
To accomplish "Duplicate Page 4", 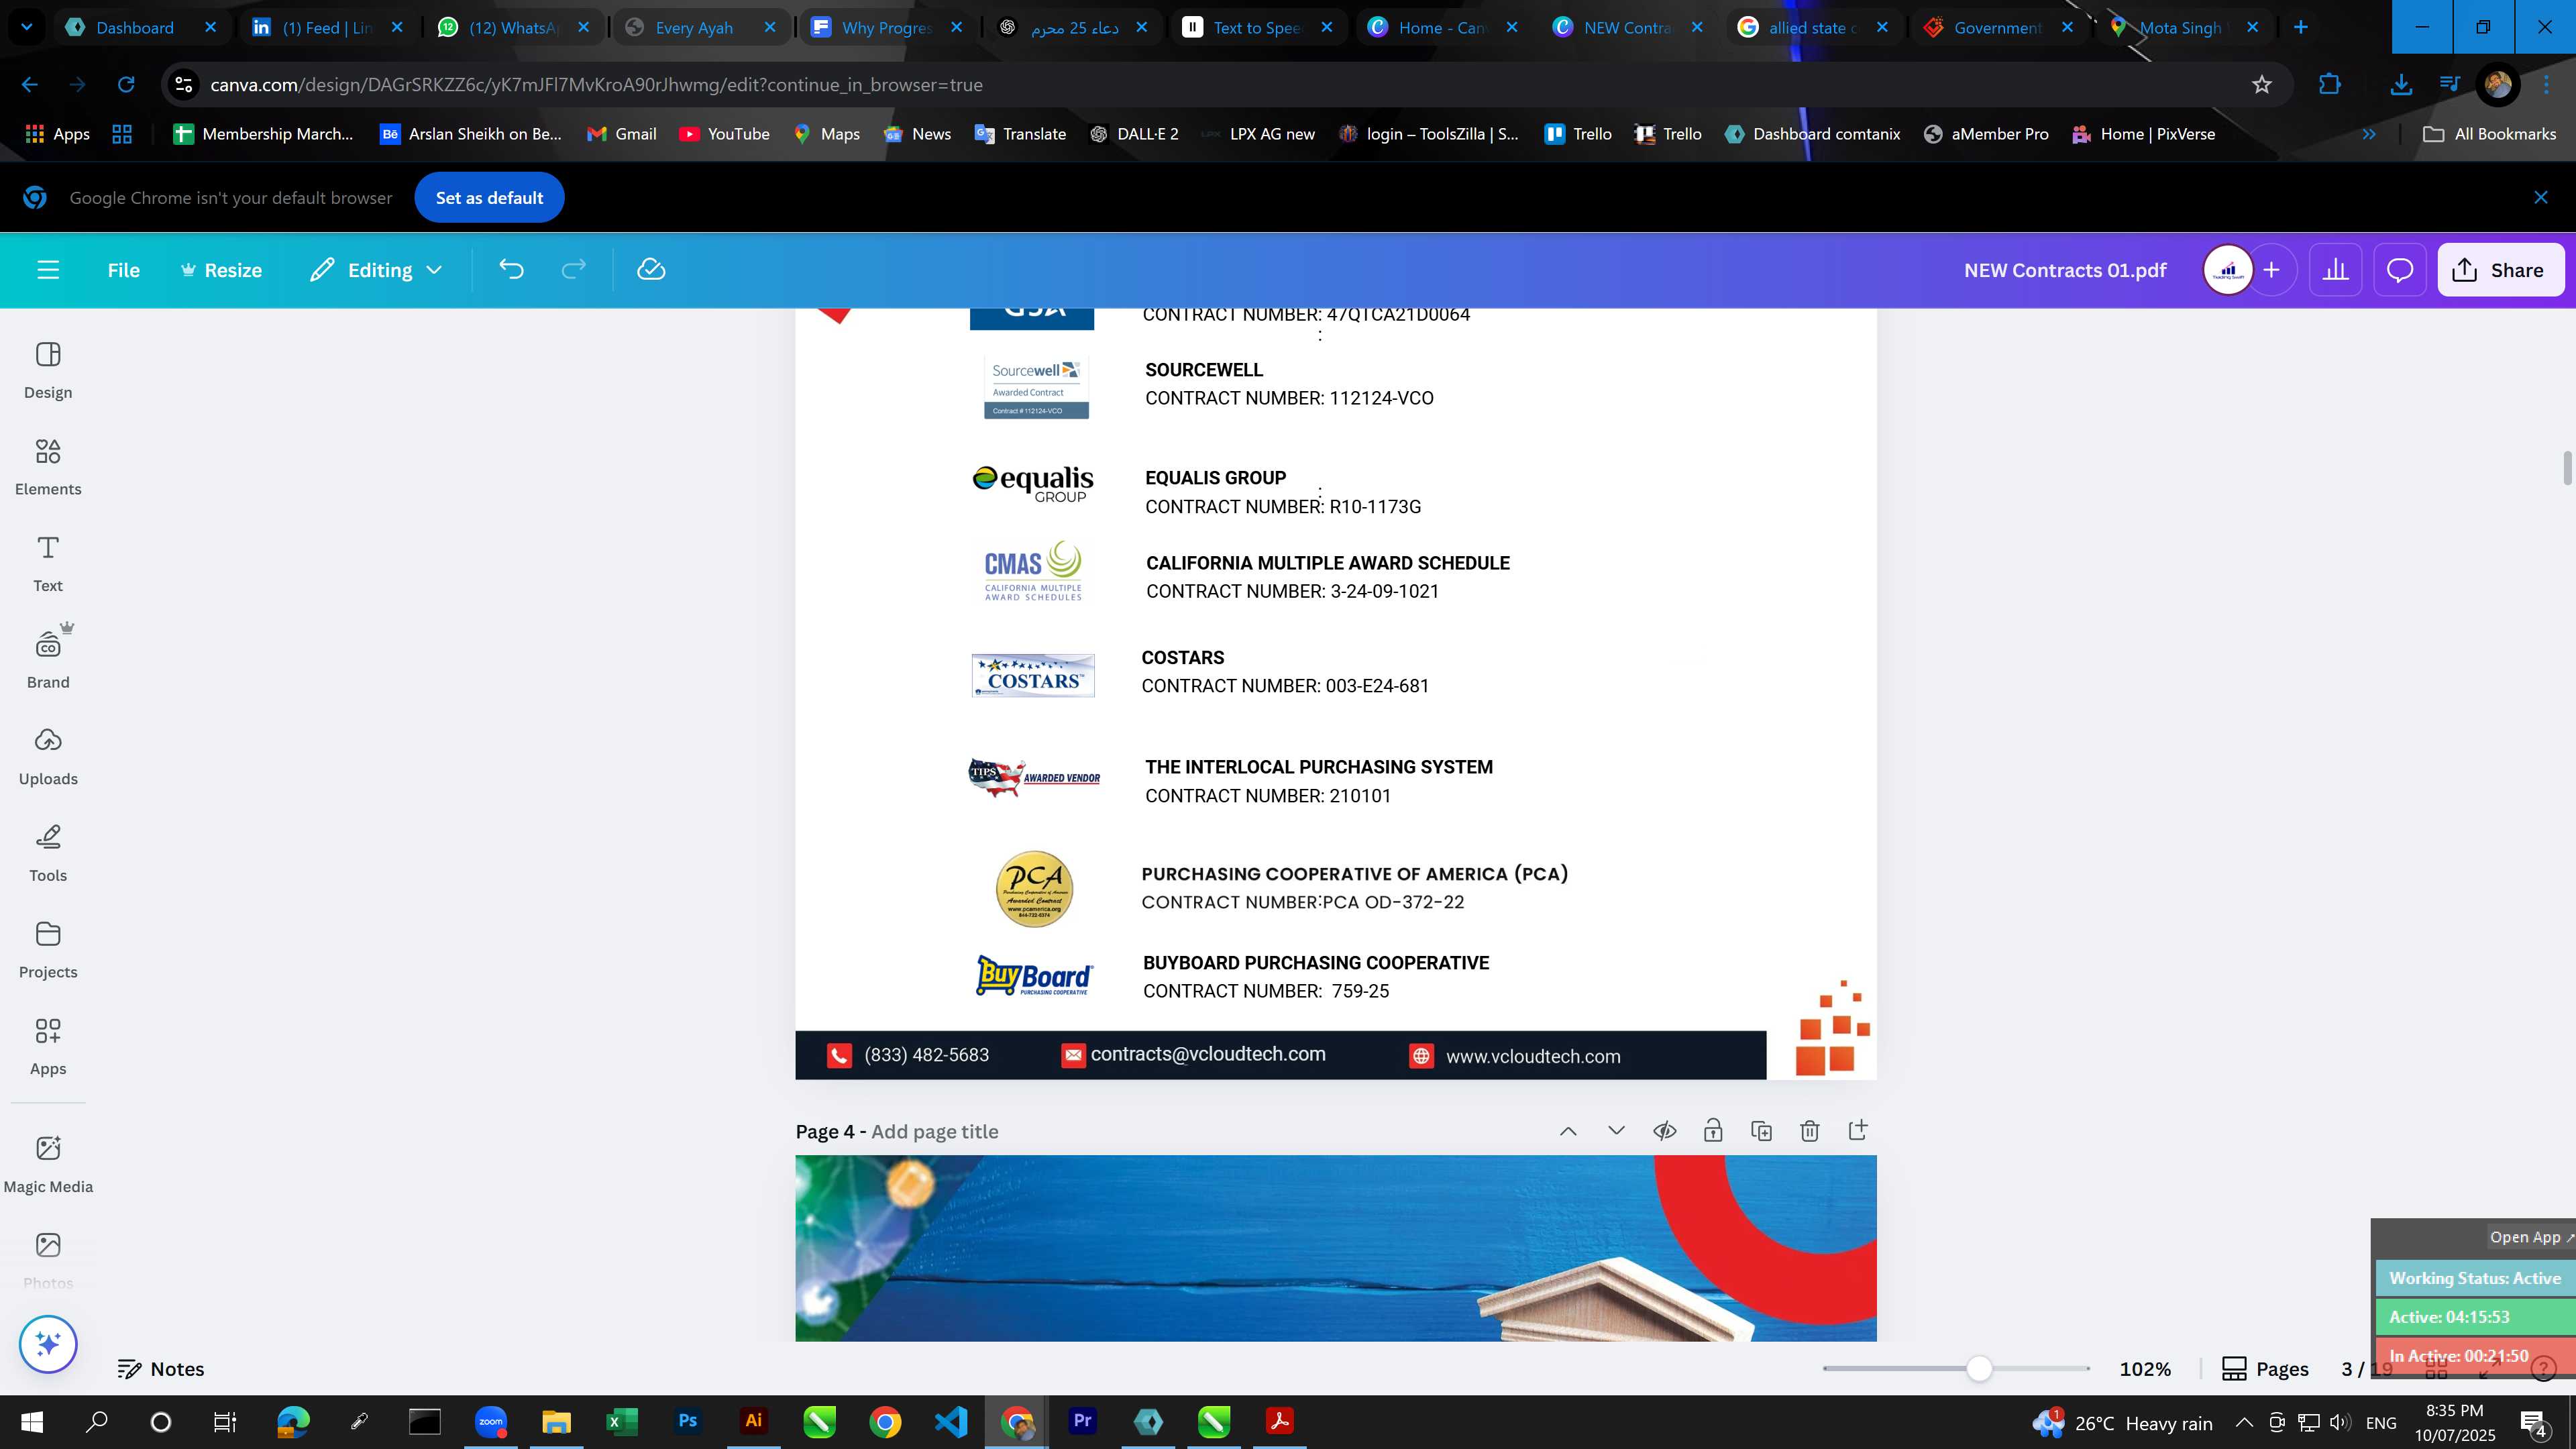I will pos(1761,1131).
